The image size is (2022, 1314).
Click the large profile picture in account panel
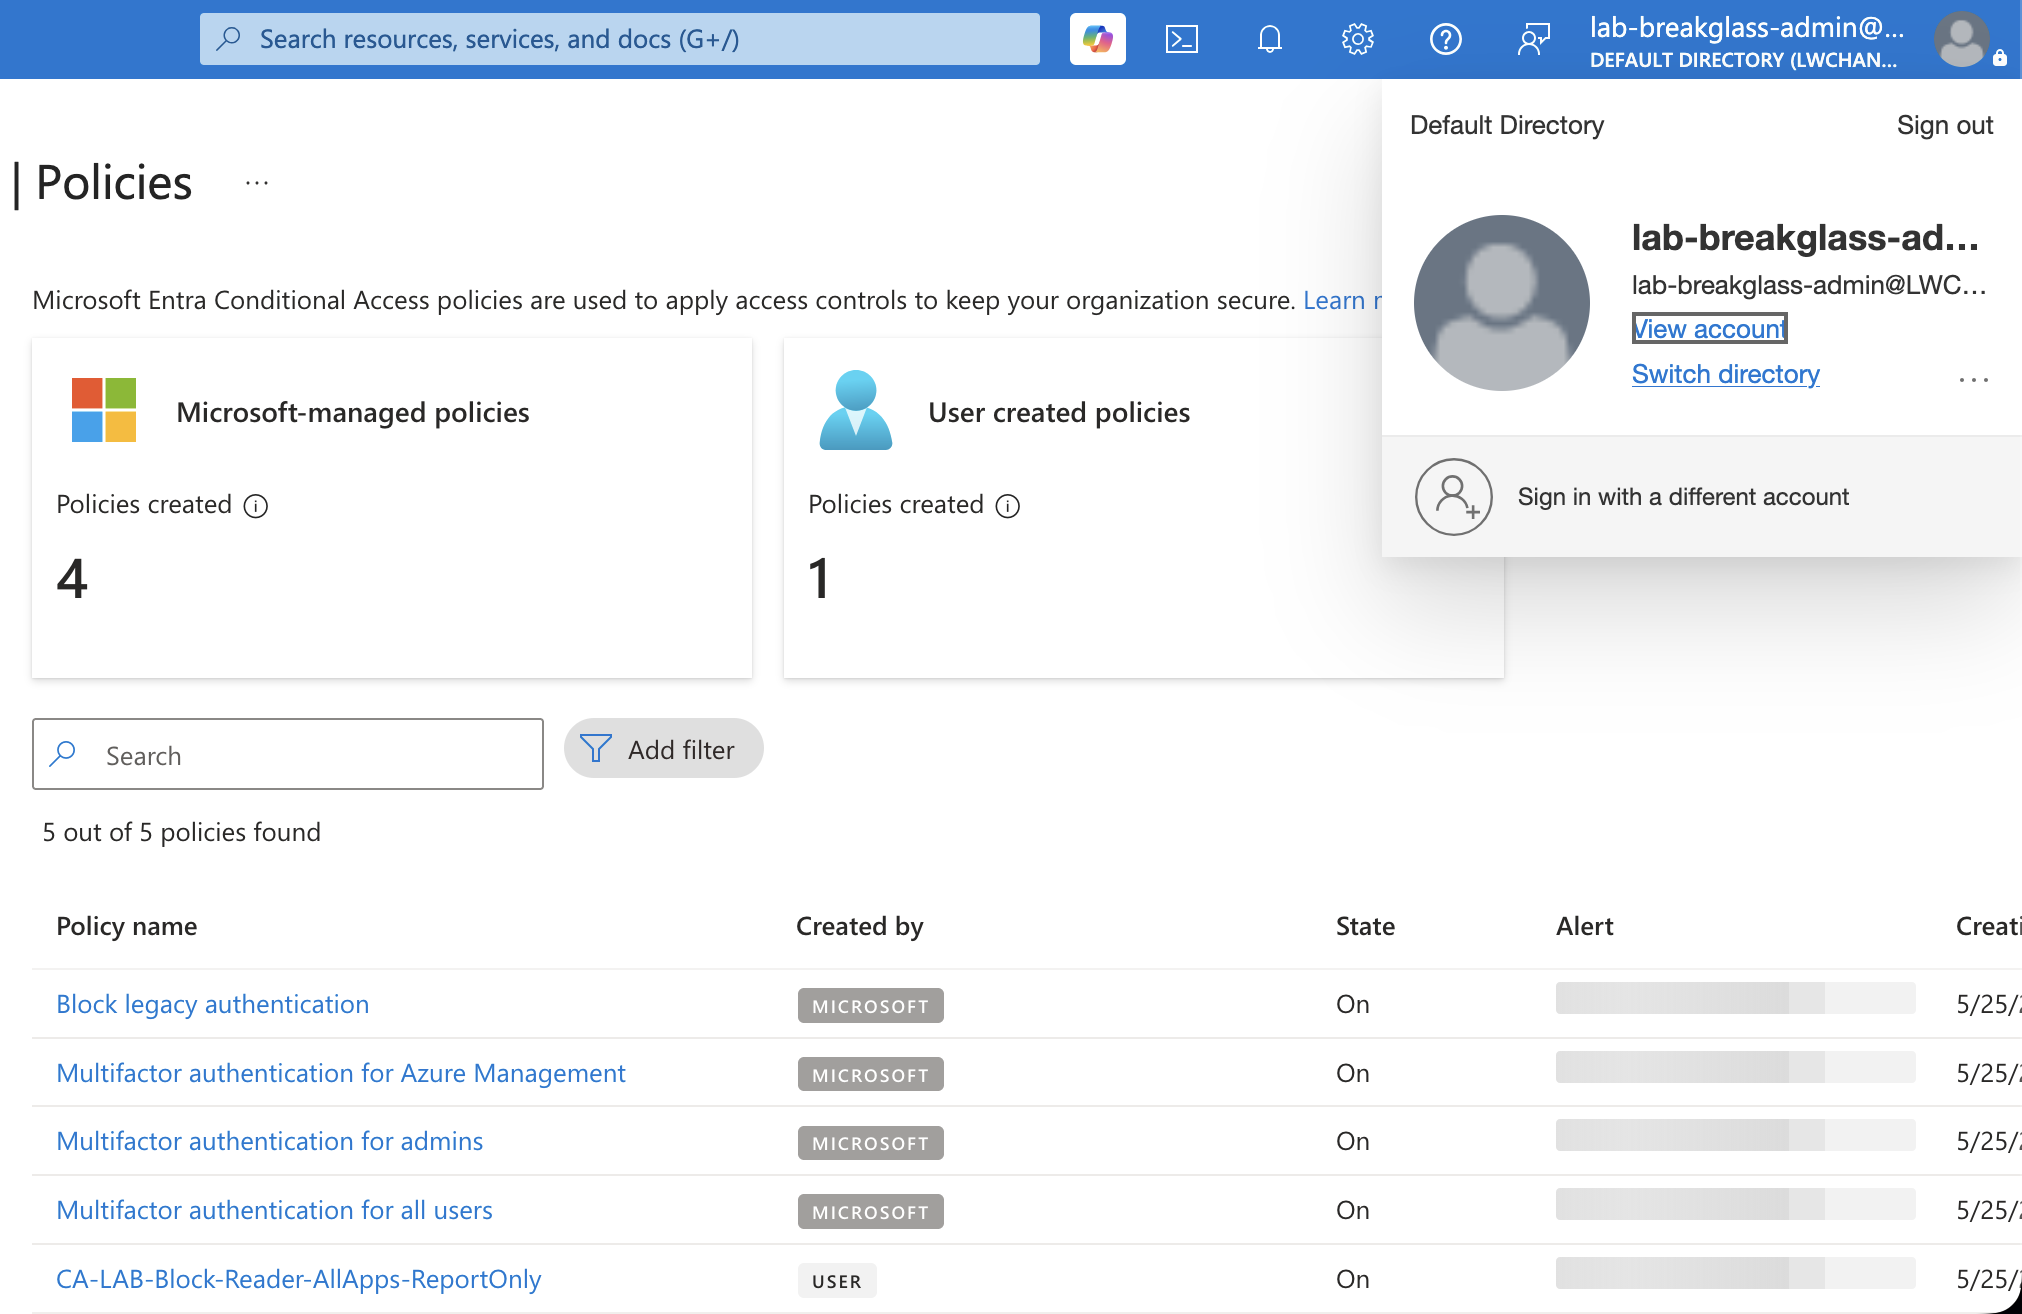pos(1501,302)
